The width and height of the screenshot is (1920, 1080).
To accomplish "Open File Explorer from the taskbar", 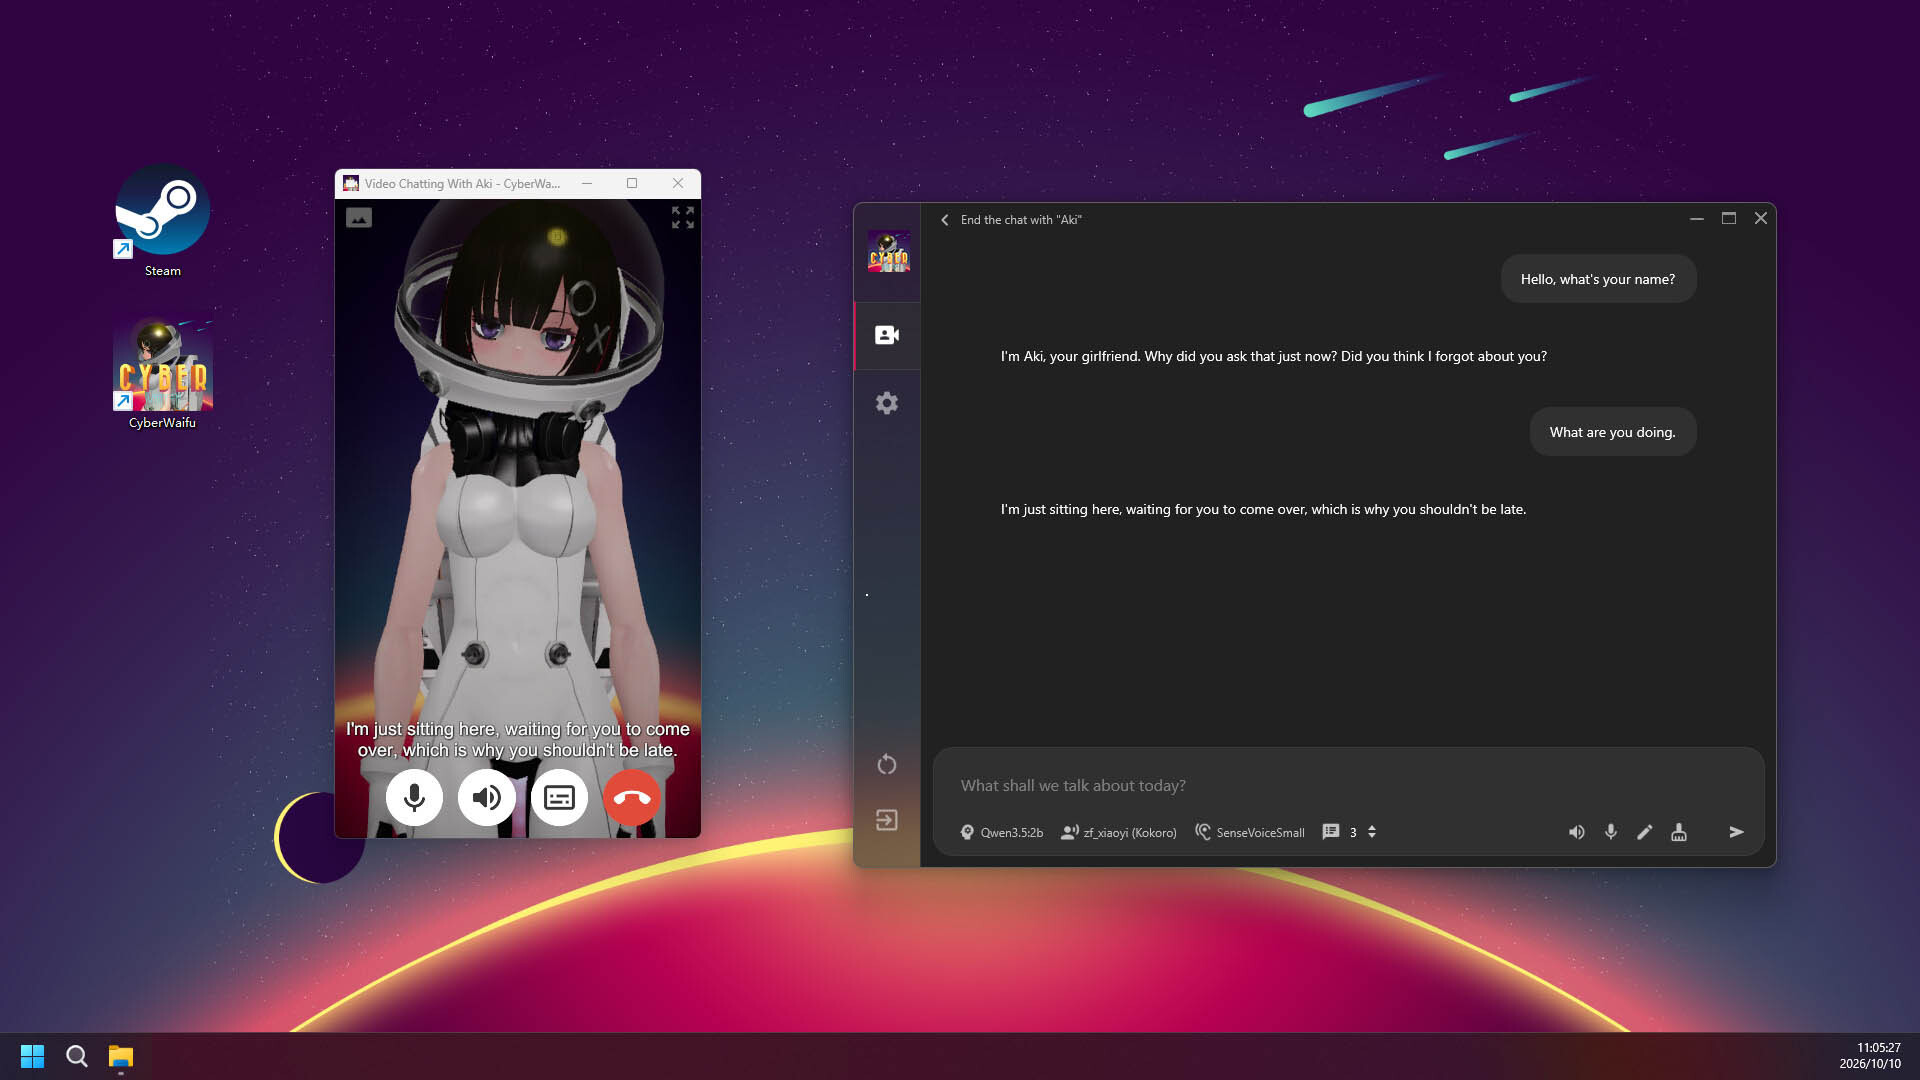I will point(121,1056).
